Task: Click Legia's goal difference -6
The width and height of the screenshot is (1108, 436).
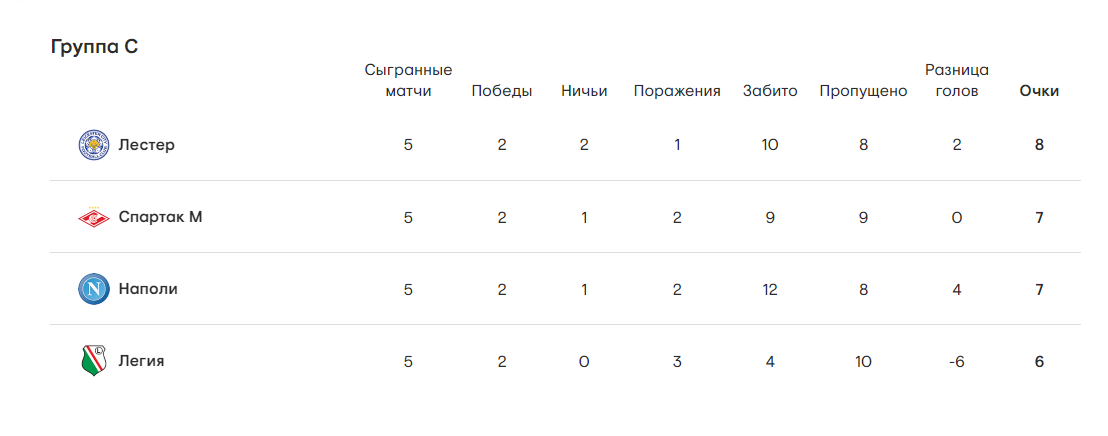Action: point(957,361)
